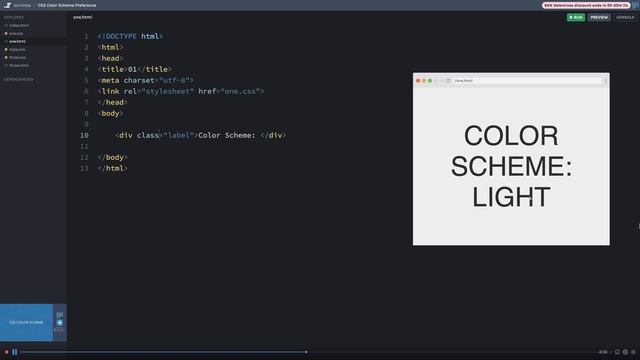Screen dimensions: 640x360
Task: Click the playback progress bar handle
Action: [x=306, y=352]
